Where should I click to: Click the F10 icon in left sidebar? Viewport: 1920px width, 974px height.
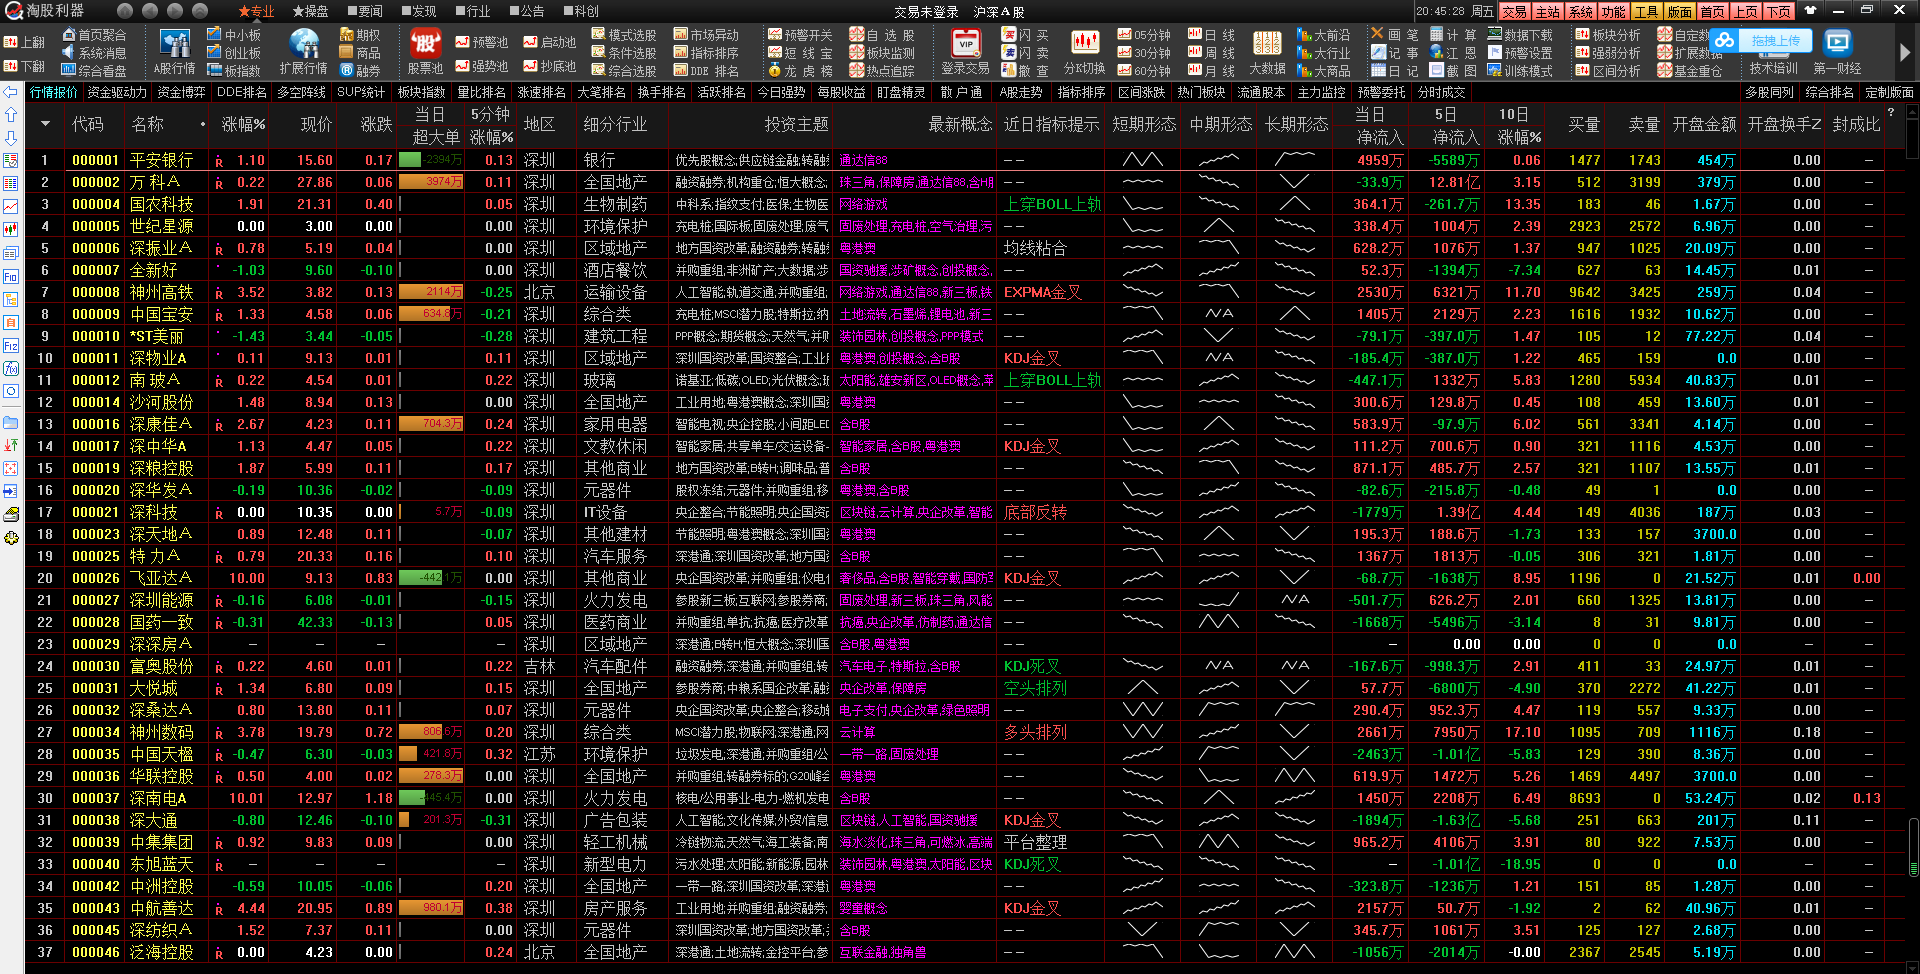click(11, 277)
